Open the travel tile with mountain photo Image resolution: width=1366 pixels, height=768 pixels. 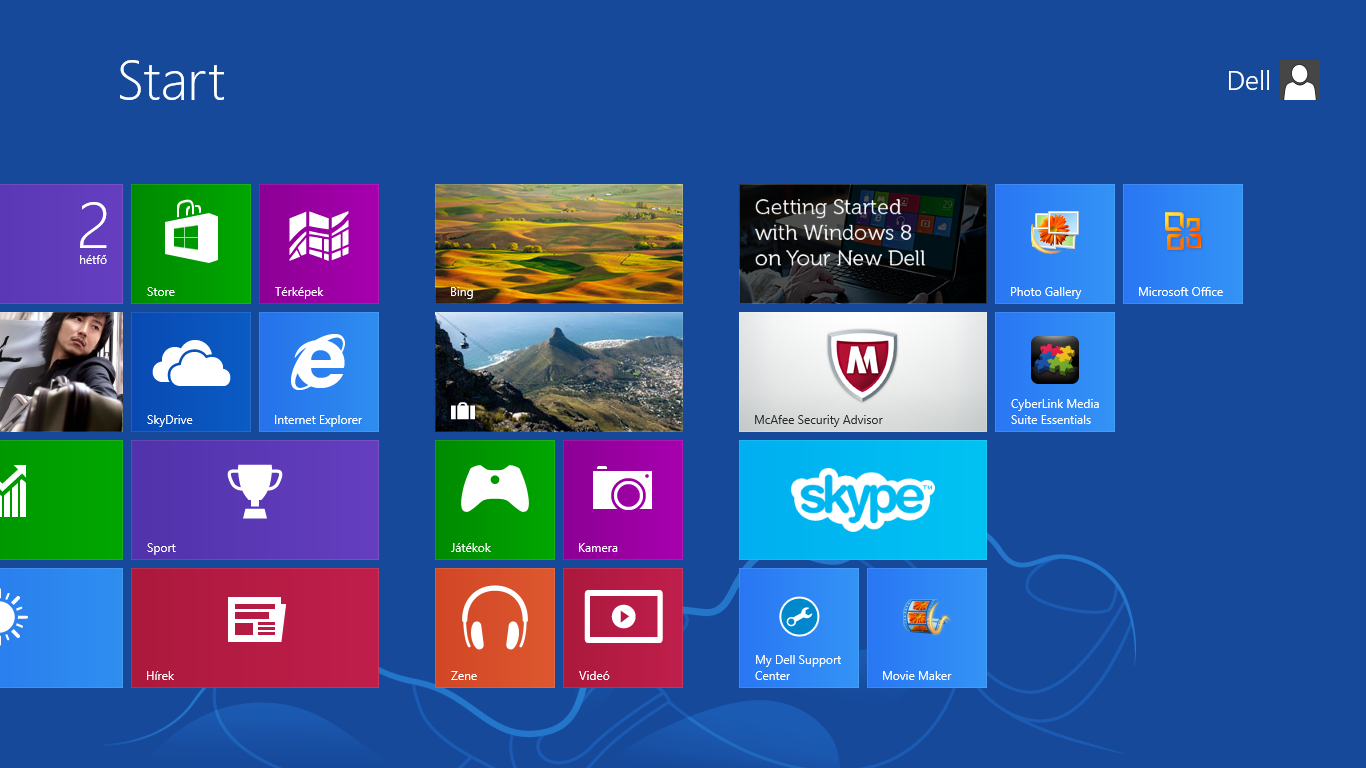pos(559,372)
